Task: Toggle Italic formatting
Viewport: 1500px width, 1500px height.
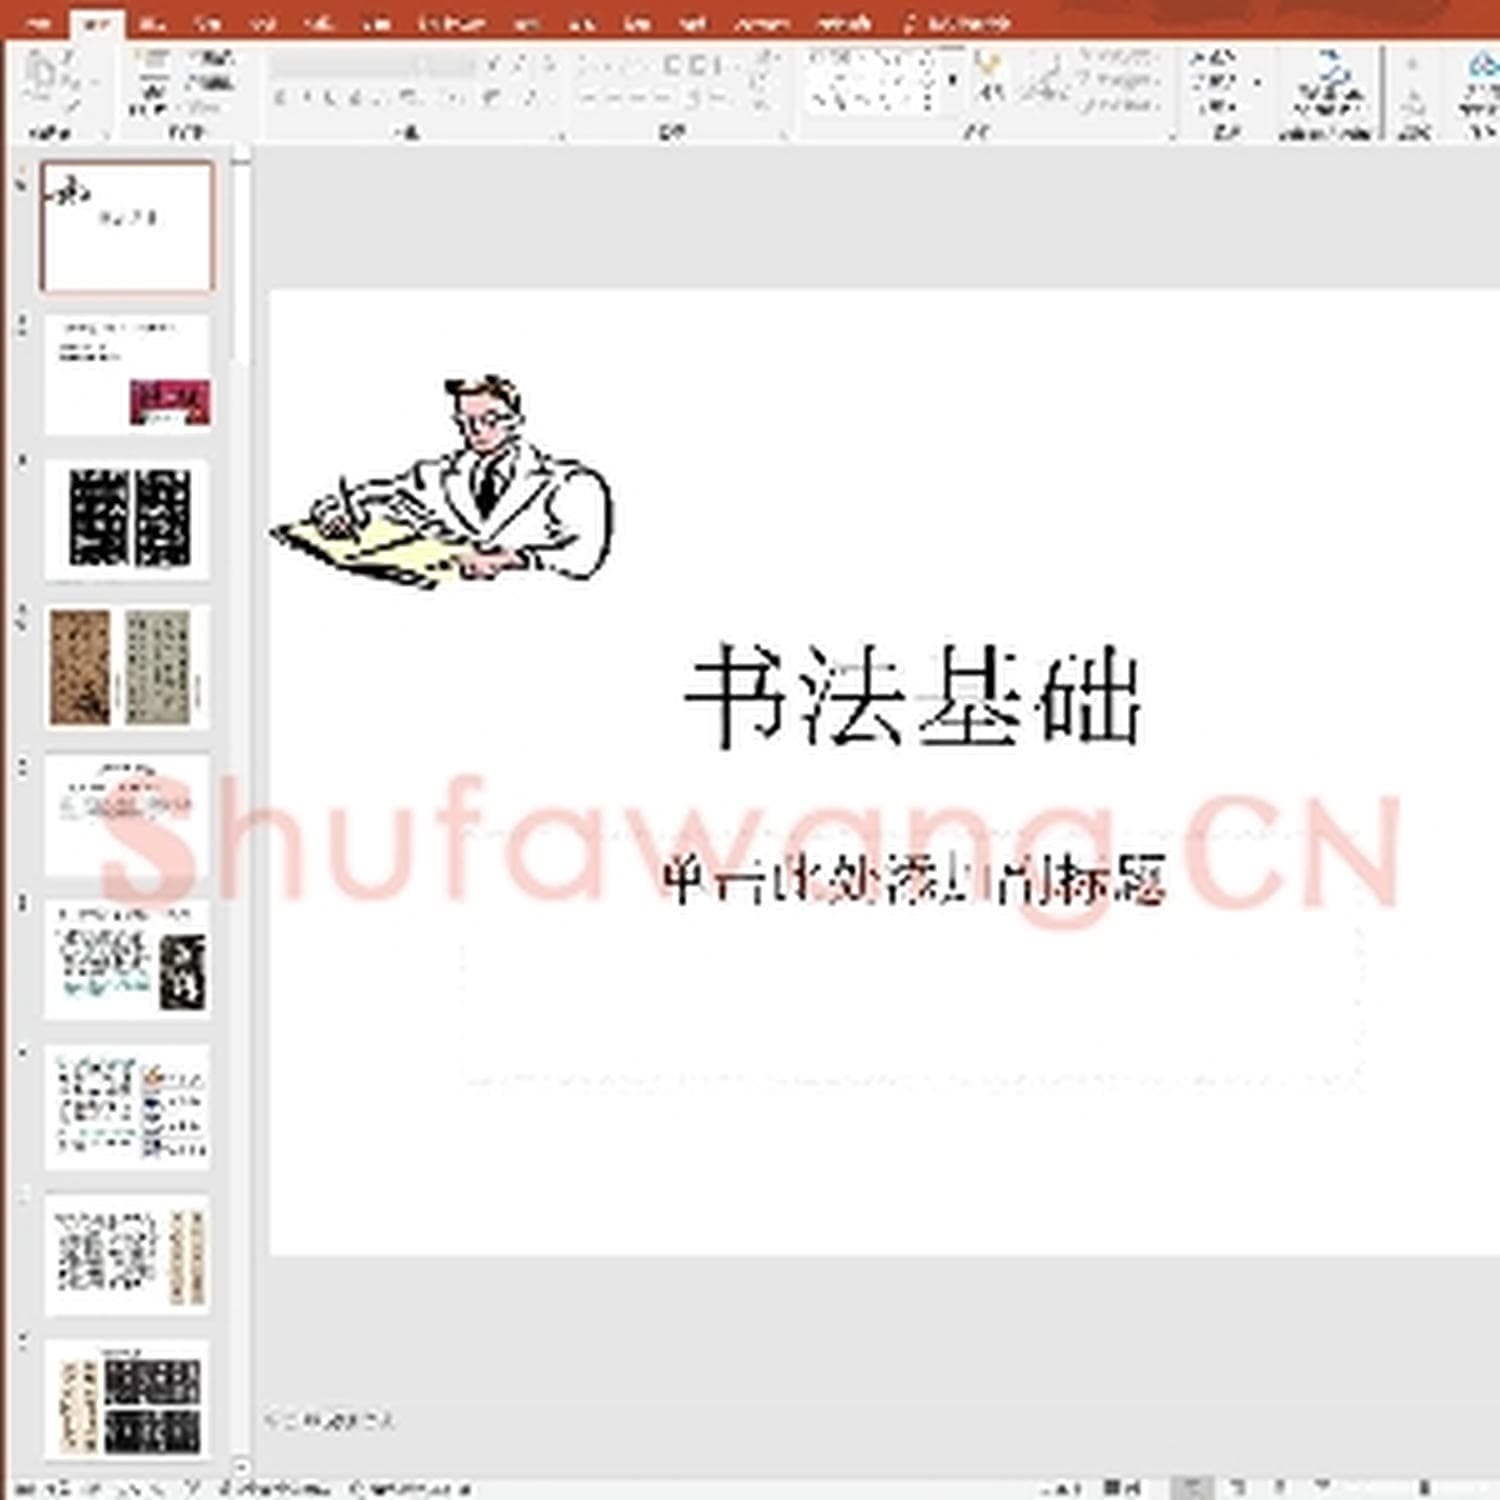Action: click(x=305, y=97)
